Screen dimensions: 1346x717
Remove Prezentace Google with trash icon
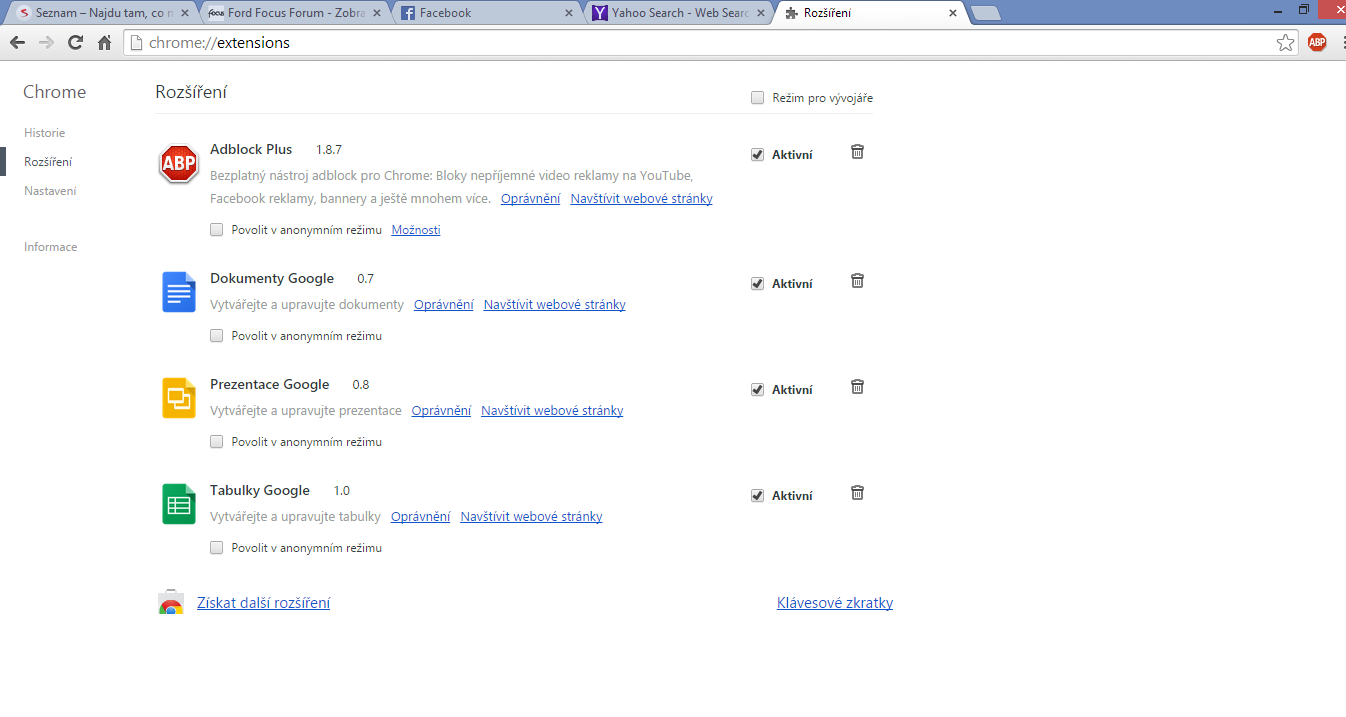[857, 387]
